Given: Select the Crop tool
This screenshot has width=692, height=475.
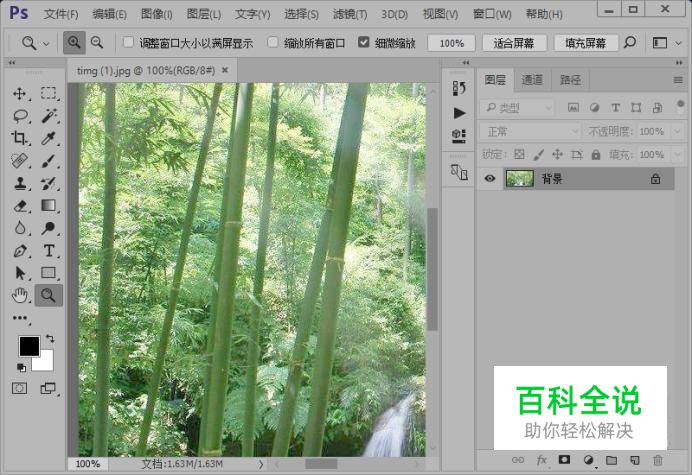Looking at the screenshot, I should point(19,138).
